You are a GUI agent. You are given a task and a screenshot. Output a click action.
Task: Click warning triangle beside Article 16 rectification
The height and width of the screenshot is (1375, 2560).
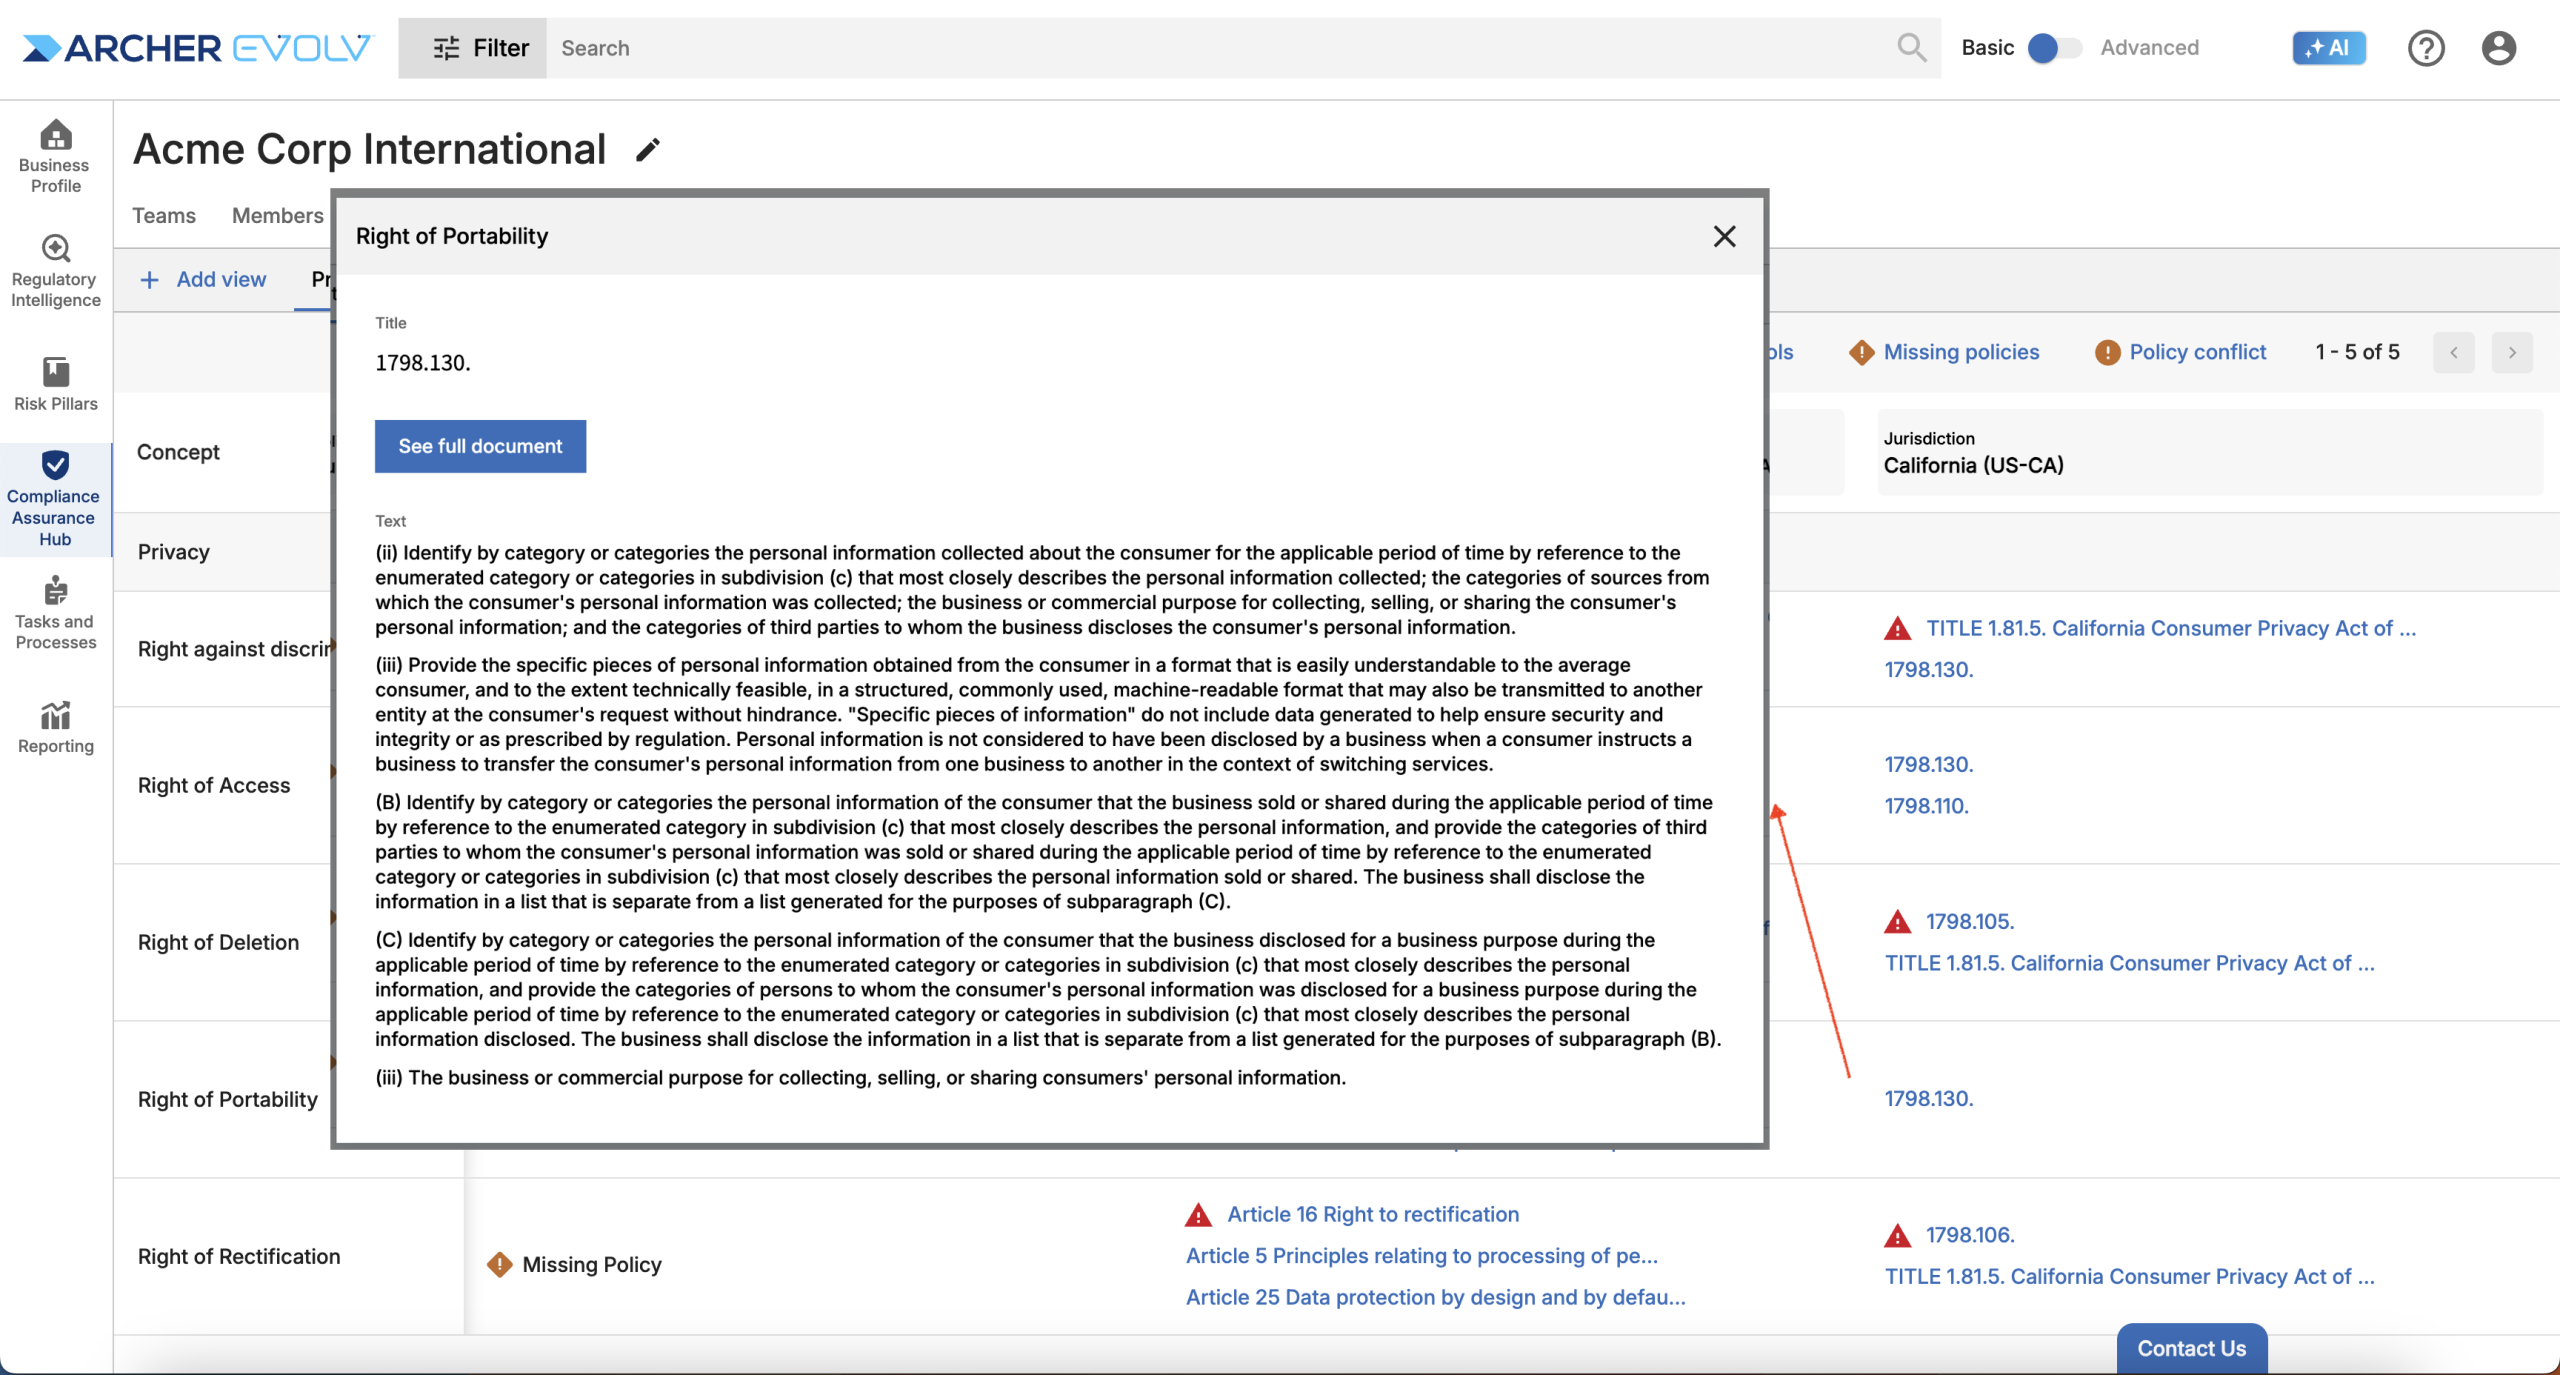(1198, 1215)
